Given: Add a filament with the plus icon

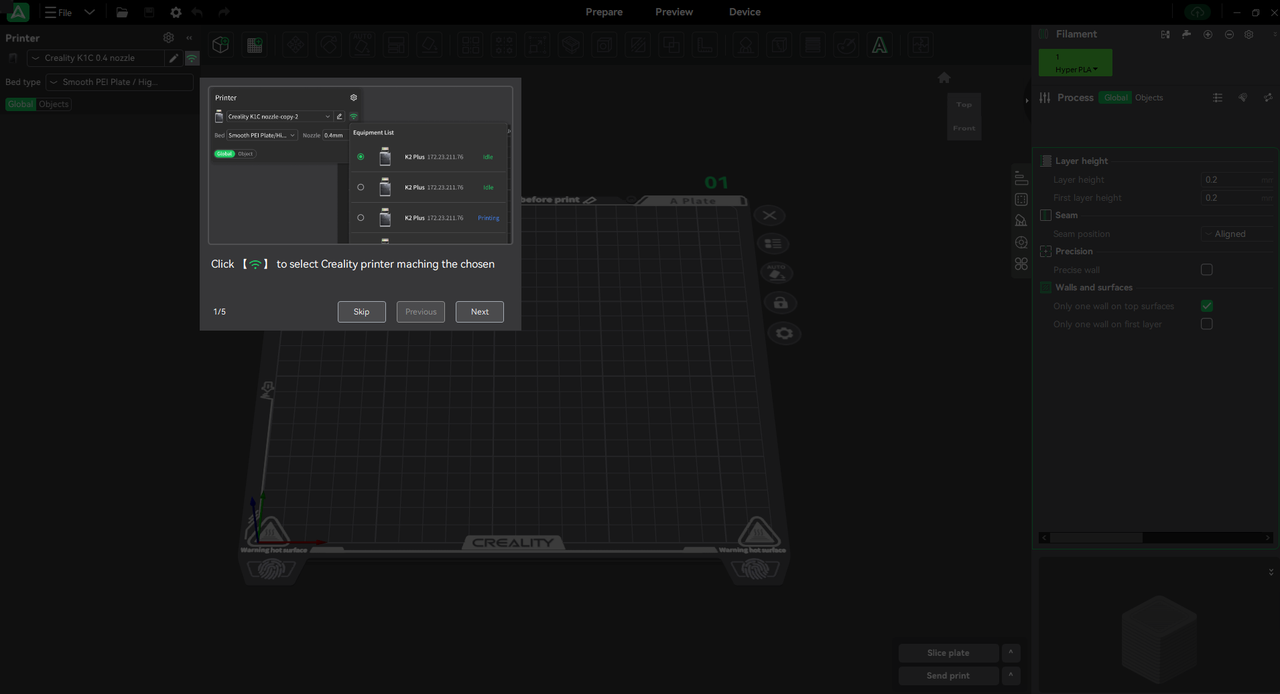Looking at the screenshot, I should [1208, 34].
